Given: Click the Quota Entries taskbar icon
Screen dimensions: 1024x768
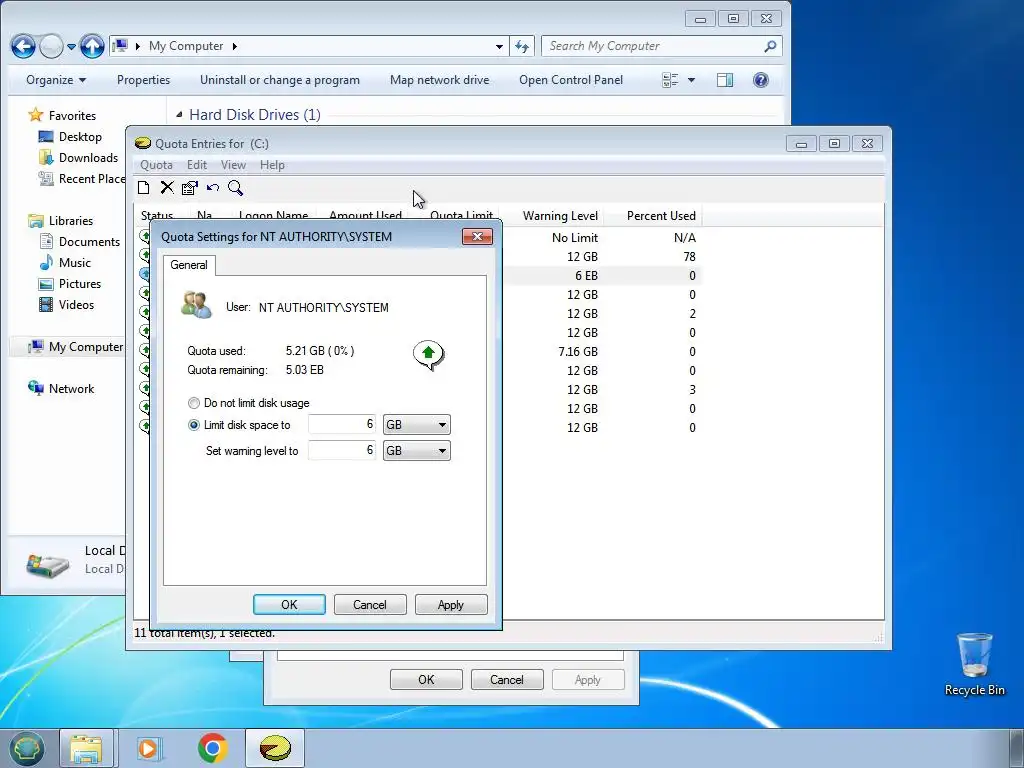Looking at the screenshot, I should [275, 748].
